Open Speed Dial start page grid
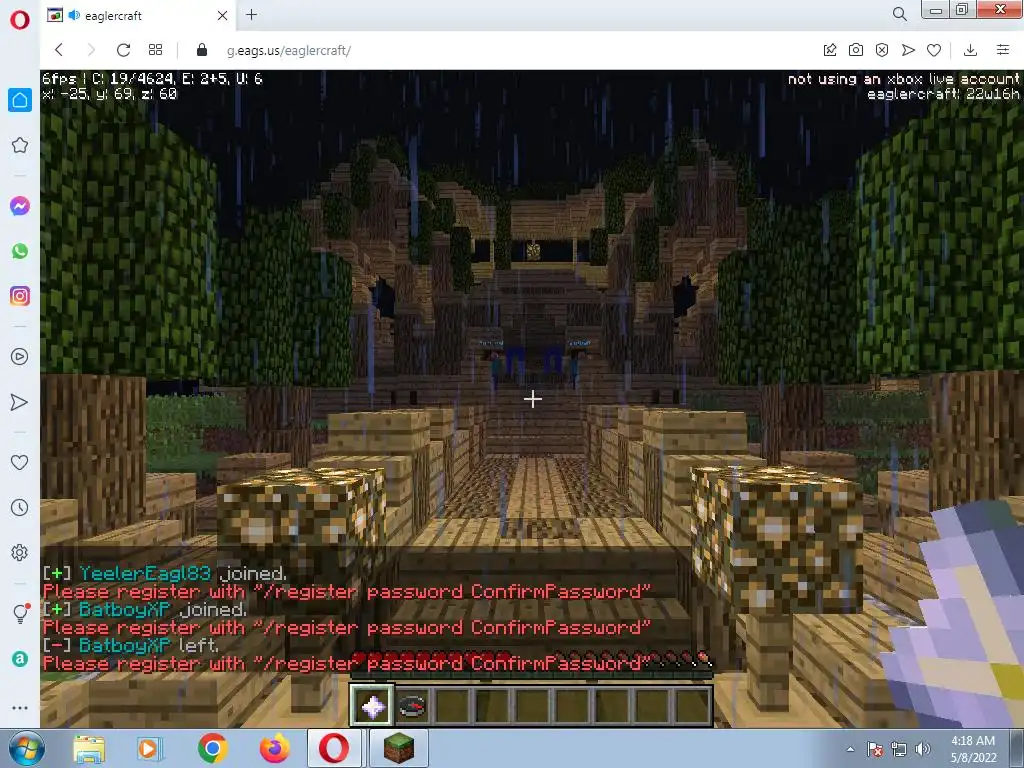 (x=155, y=50)
